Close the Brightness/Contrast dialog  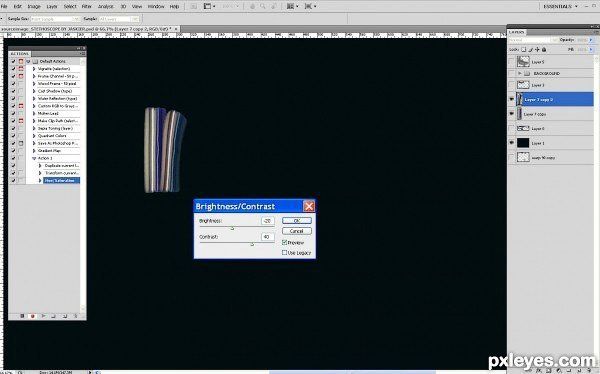[x=309, y=206]
